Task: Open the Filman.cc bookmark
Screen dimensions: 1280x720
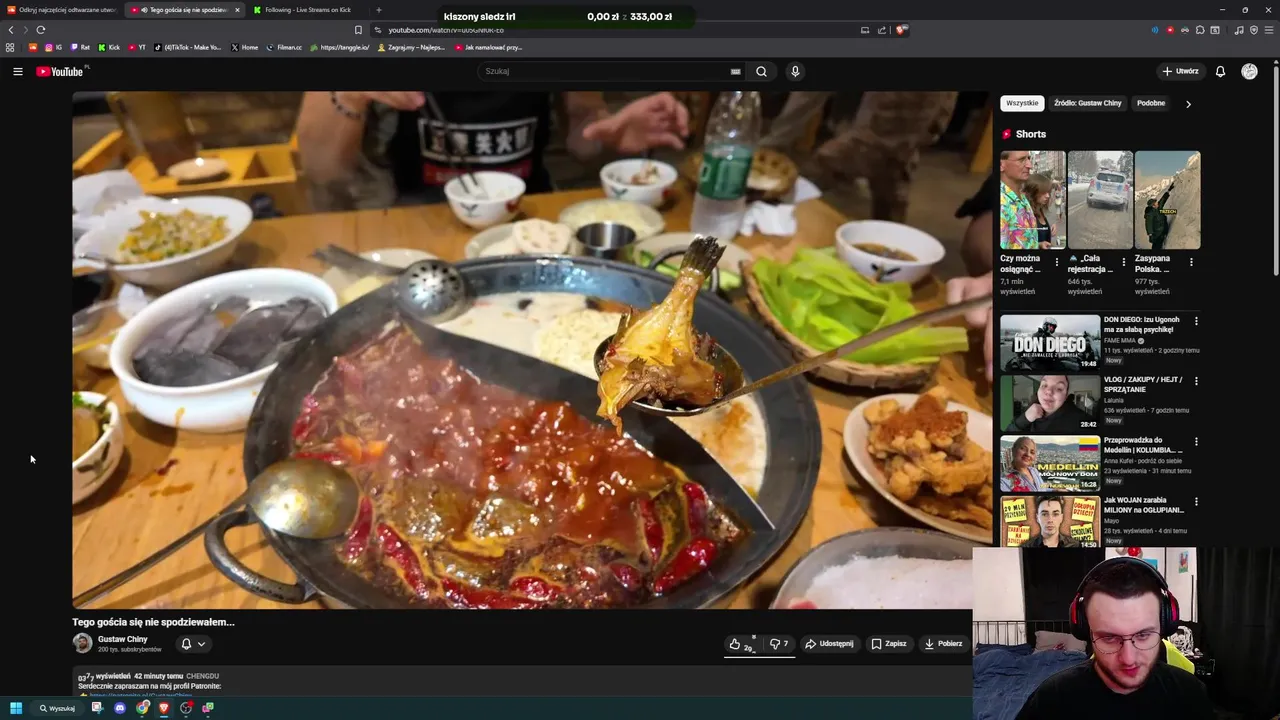Action: tap(284, 47)
